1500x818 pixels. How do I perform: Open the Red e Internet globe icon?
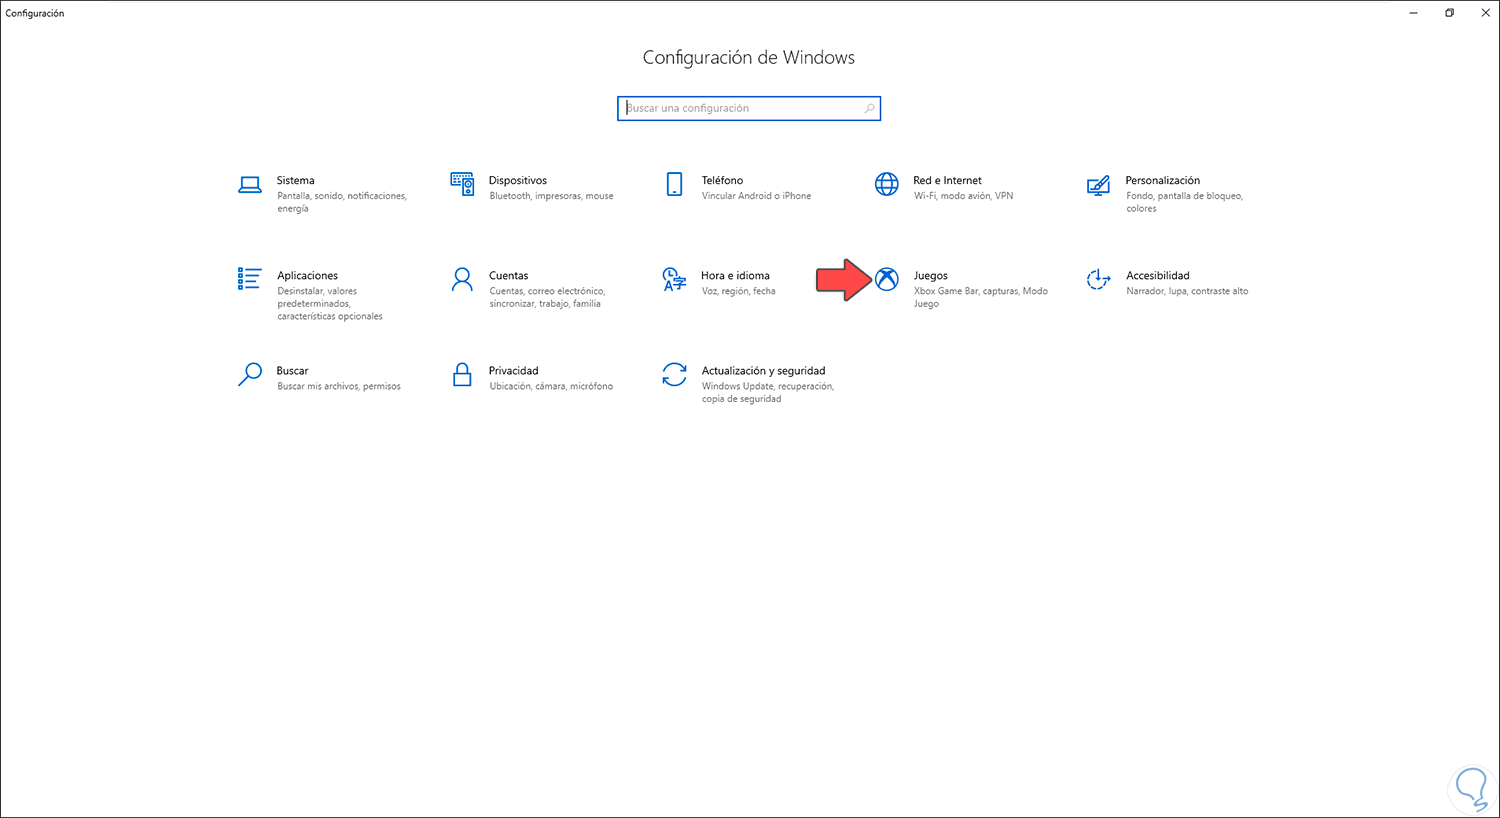pos(887,184)
